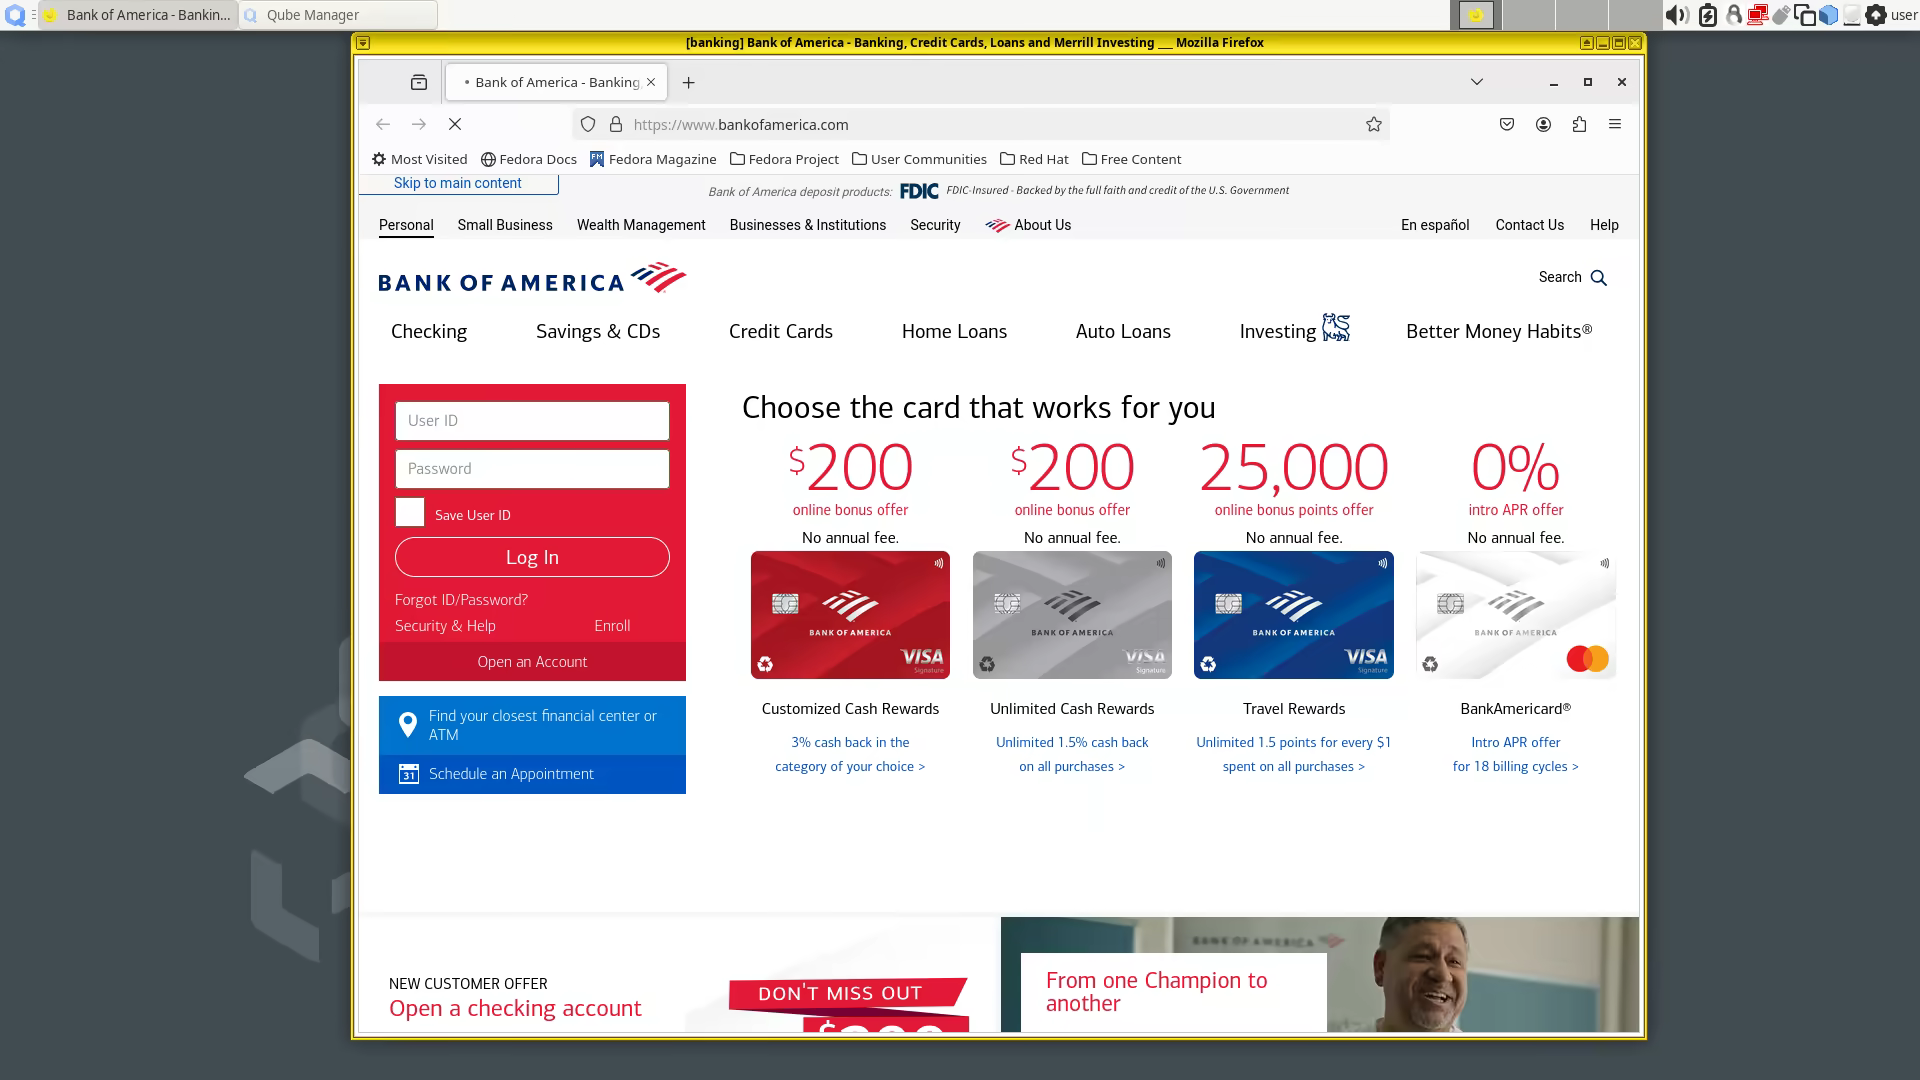Click the Contact Us link
The width and height of the screenshot is (1920, 1080).
pos(1529,225)
